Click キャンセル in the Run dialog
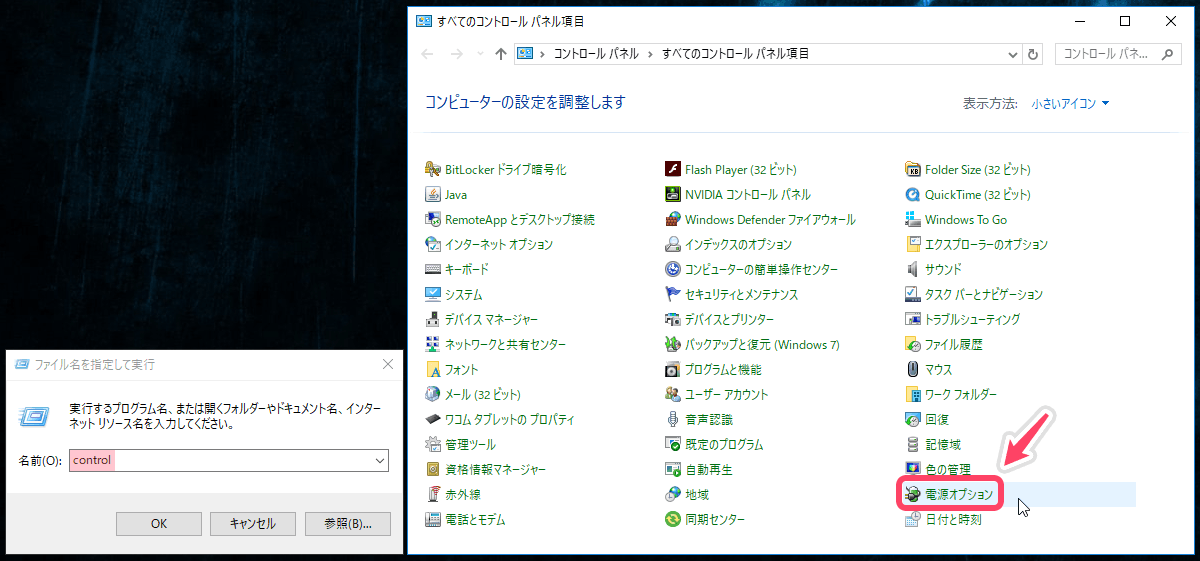 click(252, 523)
